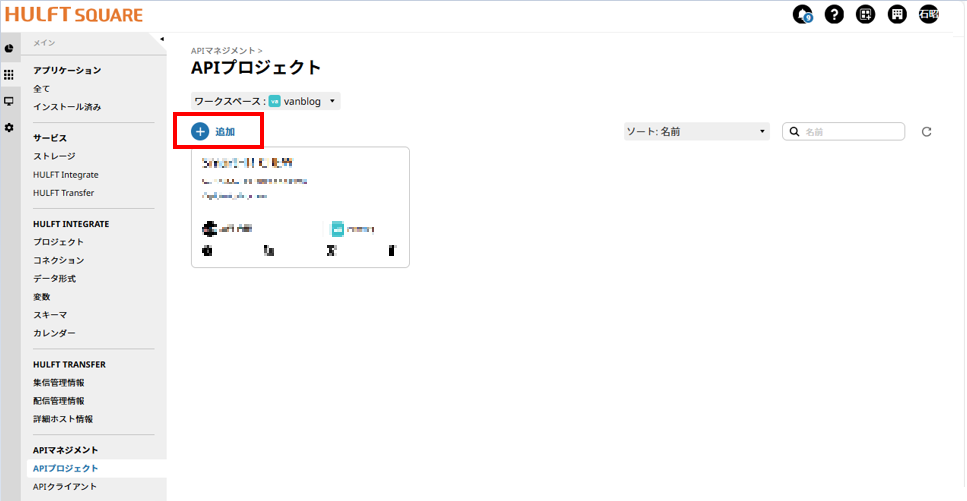This screenshot has height=501, width=967.
Task: Open the workspace vanblog dropdown
Action: [x=266, y=101]
